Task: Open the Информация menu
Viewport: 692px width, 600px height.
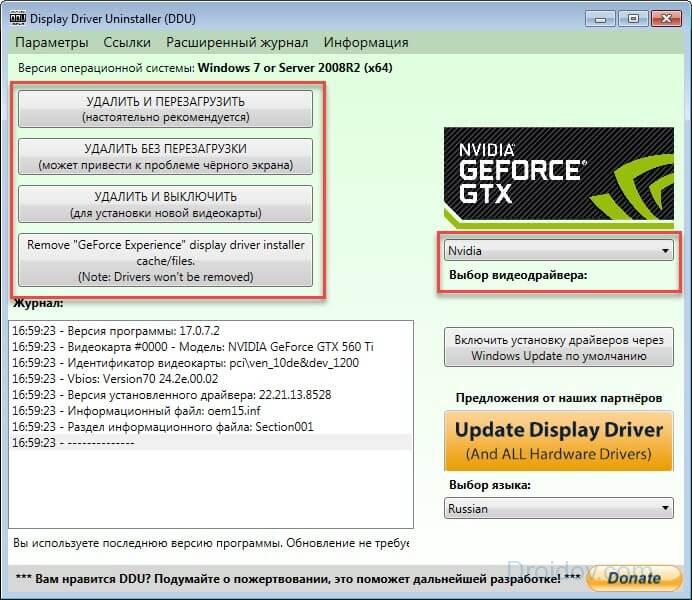Action: [x=366, y=43]
